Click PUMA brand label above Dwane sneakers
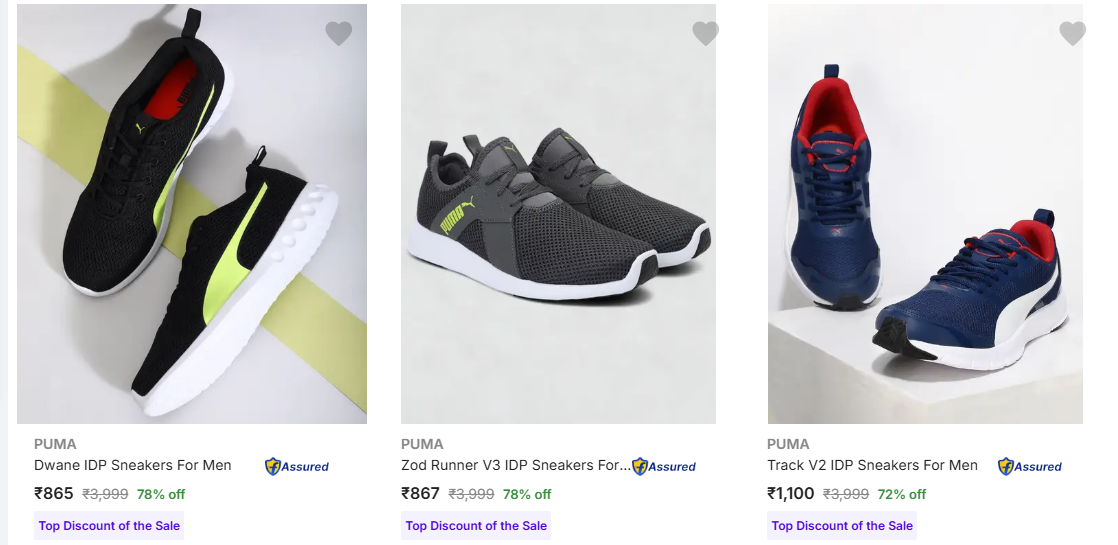This screenshot has width=1118, height=545. pyautogui.click(x=55, y=444)
